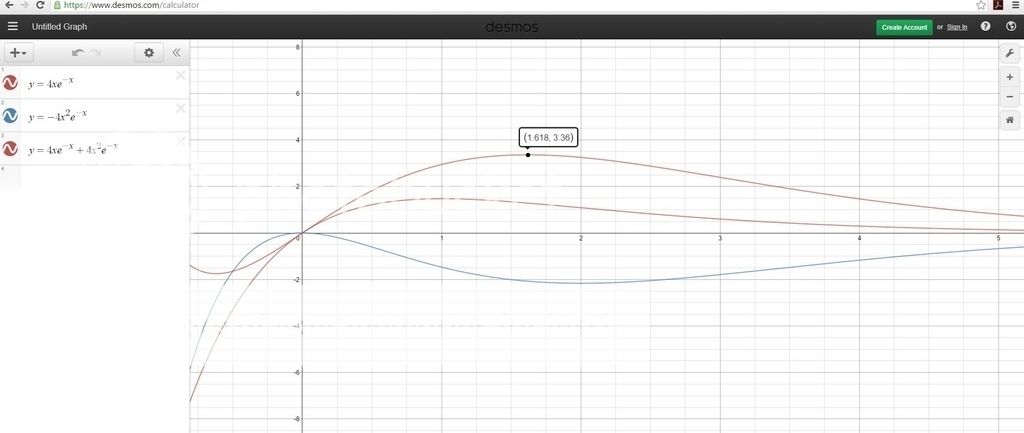Hide the blue y = -4x²e^-x graph
Image resolution: width=1024 pixels, height=433 pixels.
pos(10,116)
